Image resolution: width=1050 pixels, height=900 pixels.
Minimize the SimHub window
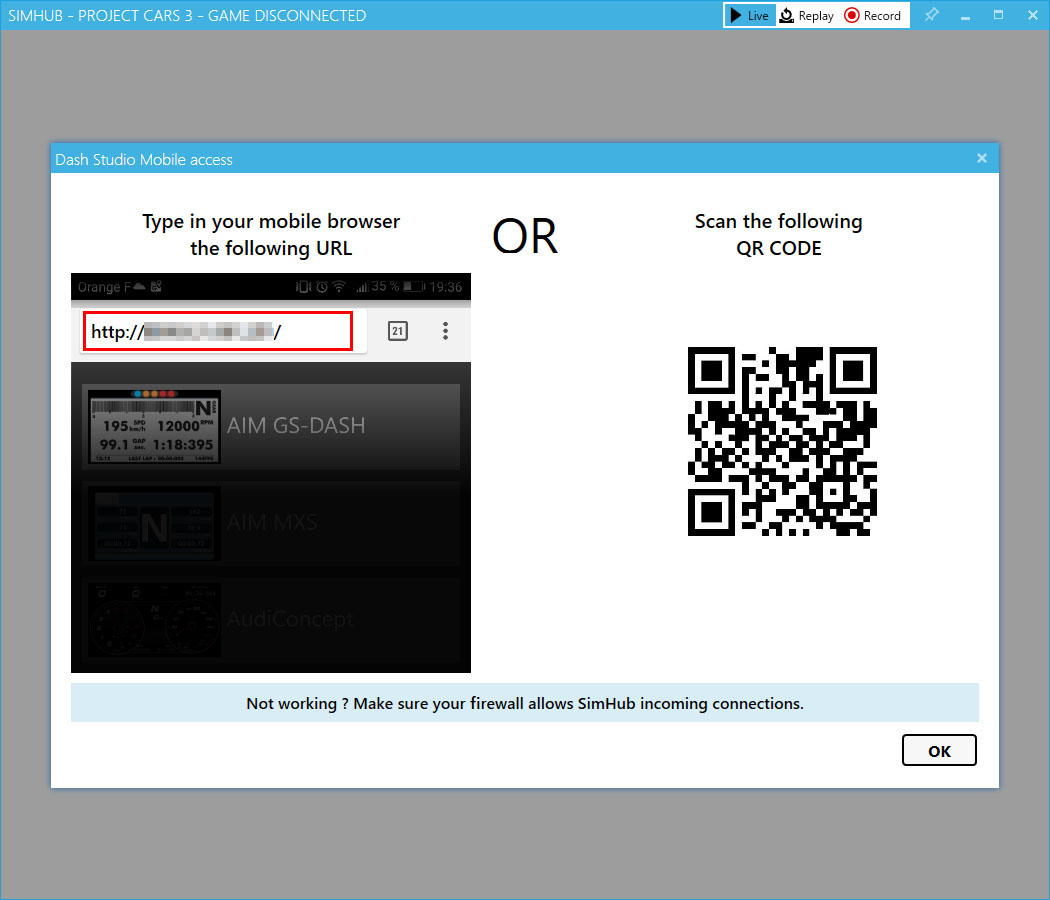click(x=965, y=15)
